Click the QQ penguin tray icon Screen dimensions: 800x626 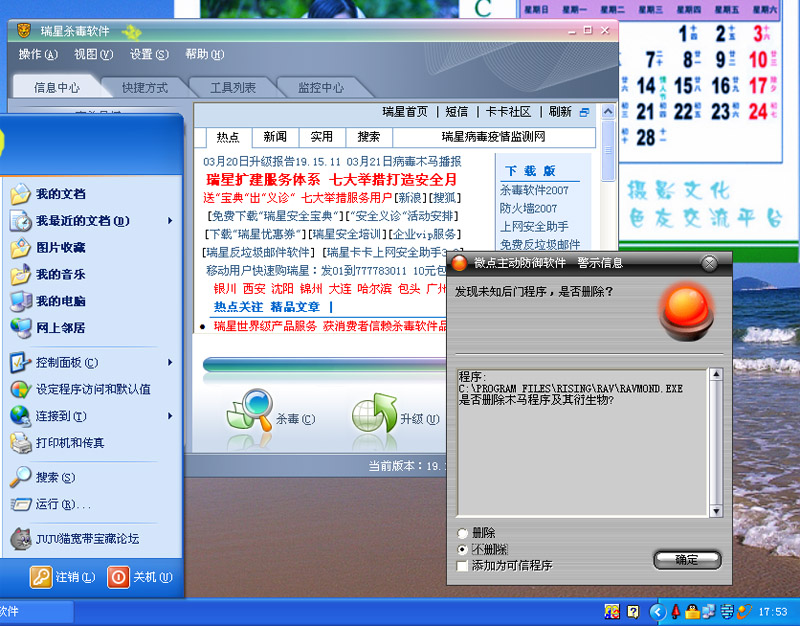pyautogui.click(x=692, y=611)
